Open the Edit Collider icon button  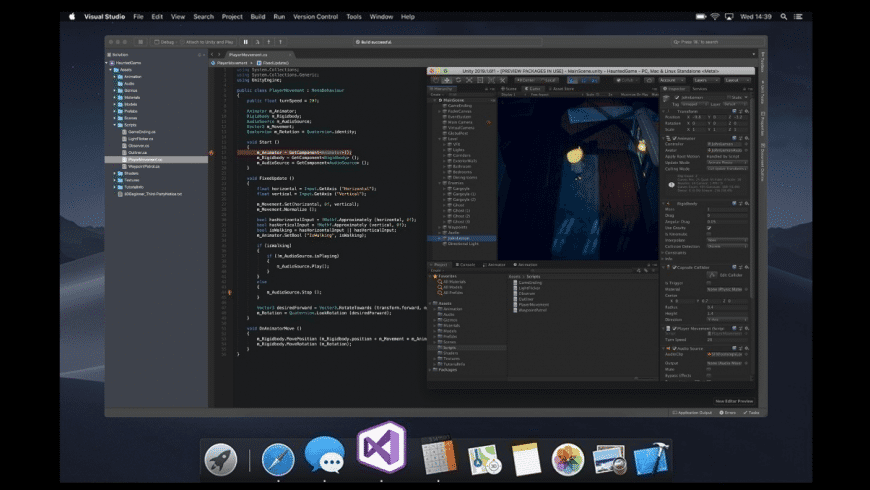(712, 275)
